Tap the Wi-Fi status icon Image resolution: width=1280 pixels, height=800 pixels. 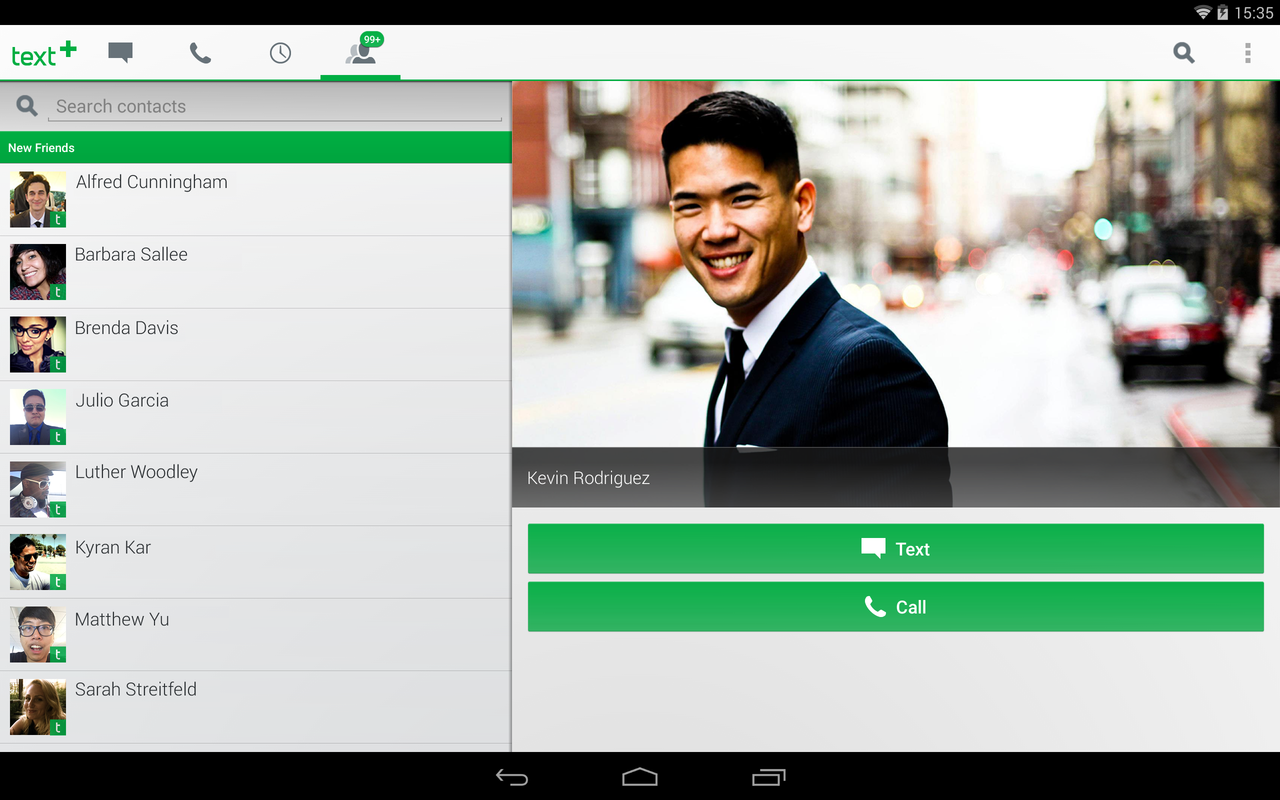(x=1203, y=13)
